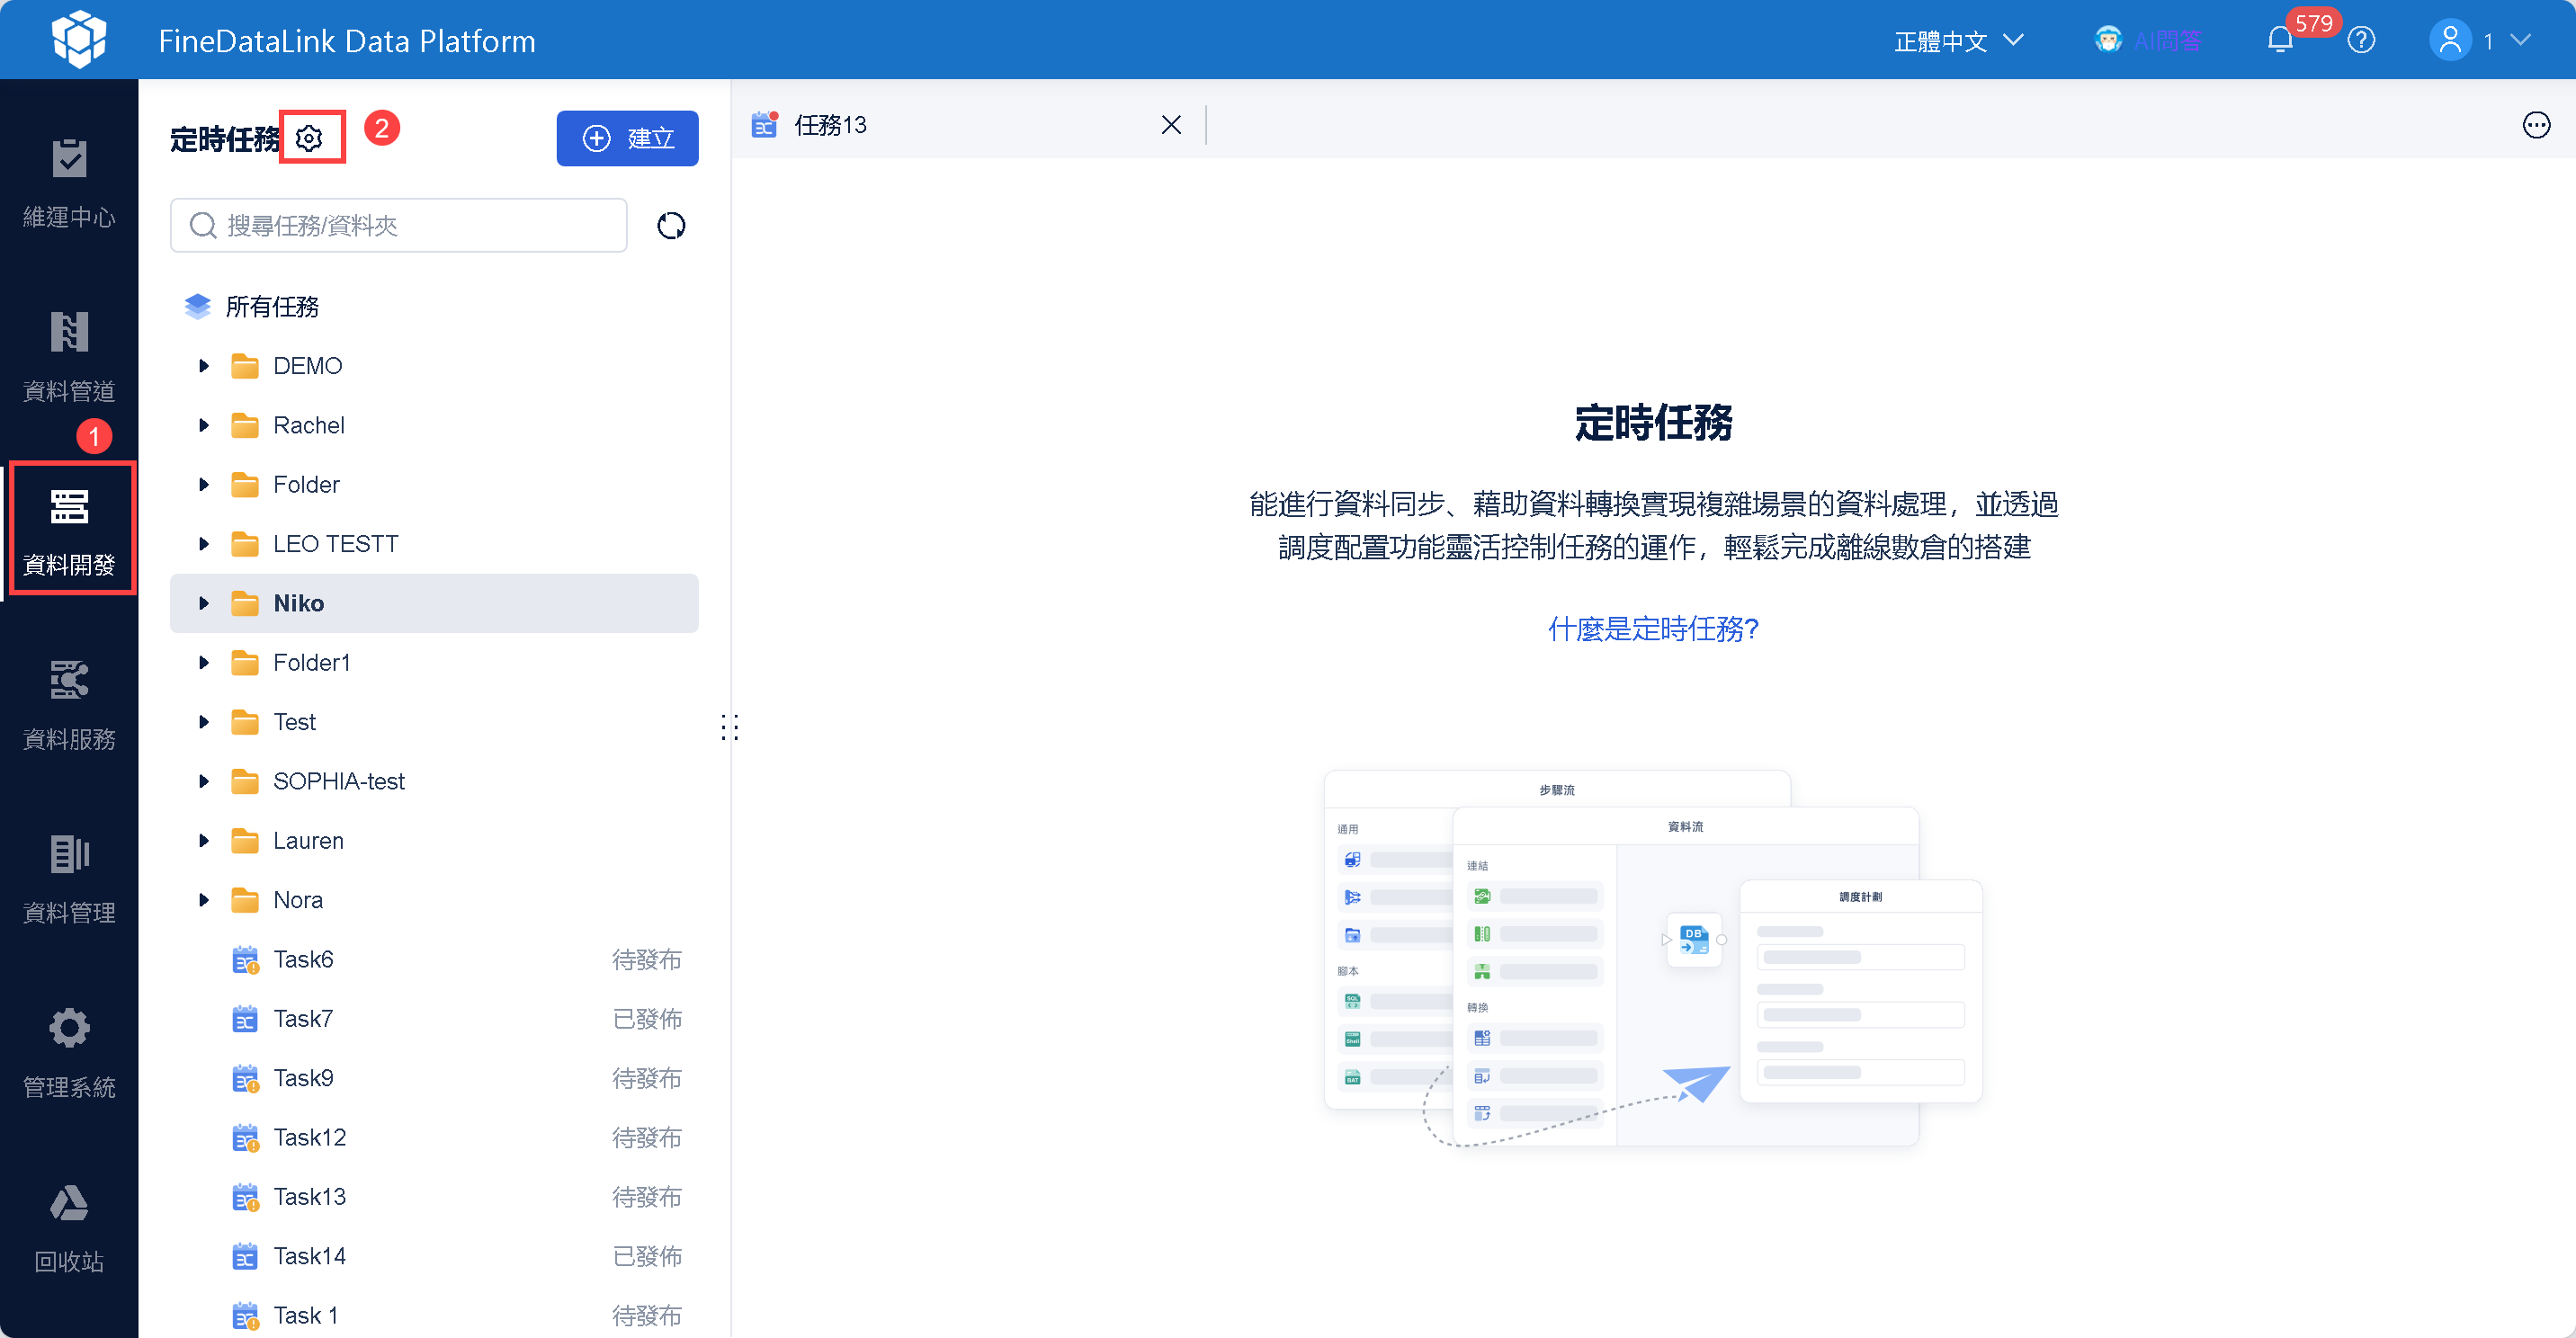Open the 資料管理 sidebar module
Image resolution: width=2576 pixels, height=1338 pixels.
click(69, 878)
